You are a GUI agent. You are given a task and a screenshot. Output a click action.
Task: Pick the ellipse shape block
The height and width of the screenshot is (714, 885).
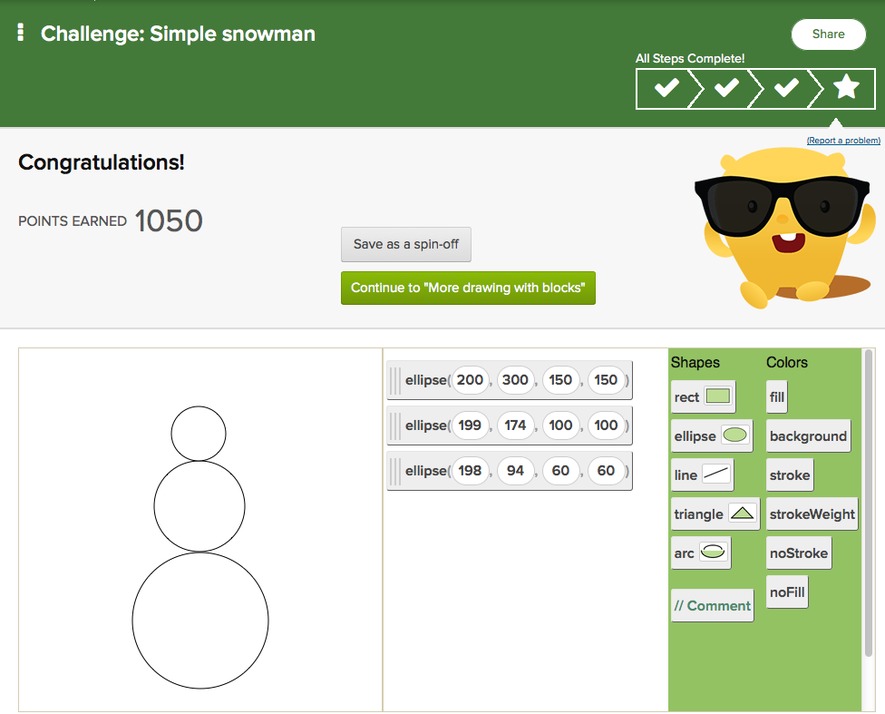pos(711,436)
